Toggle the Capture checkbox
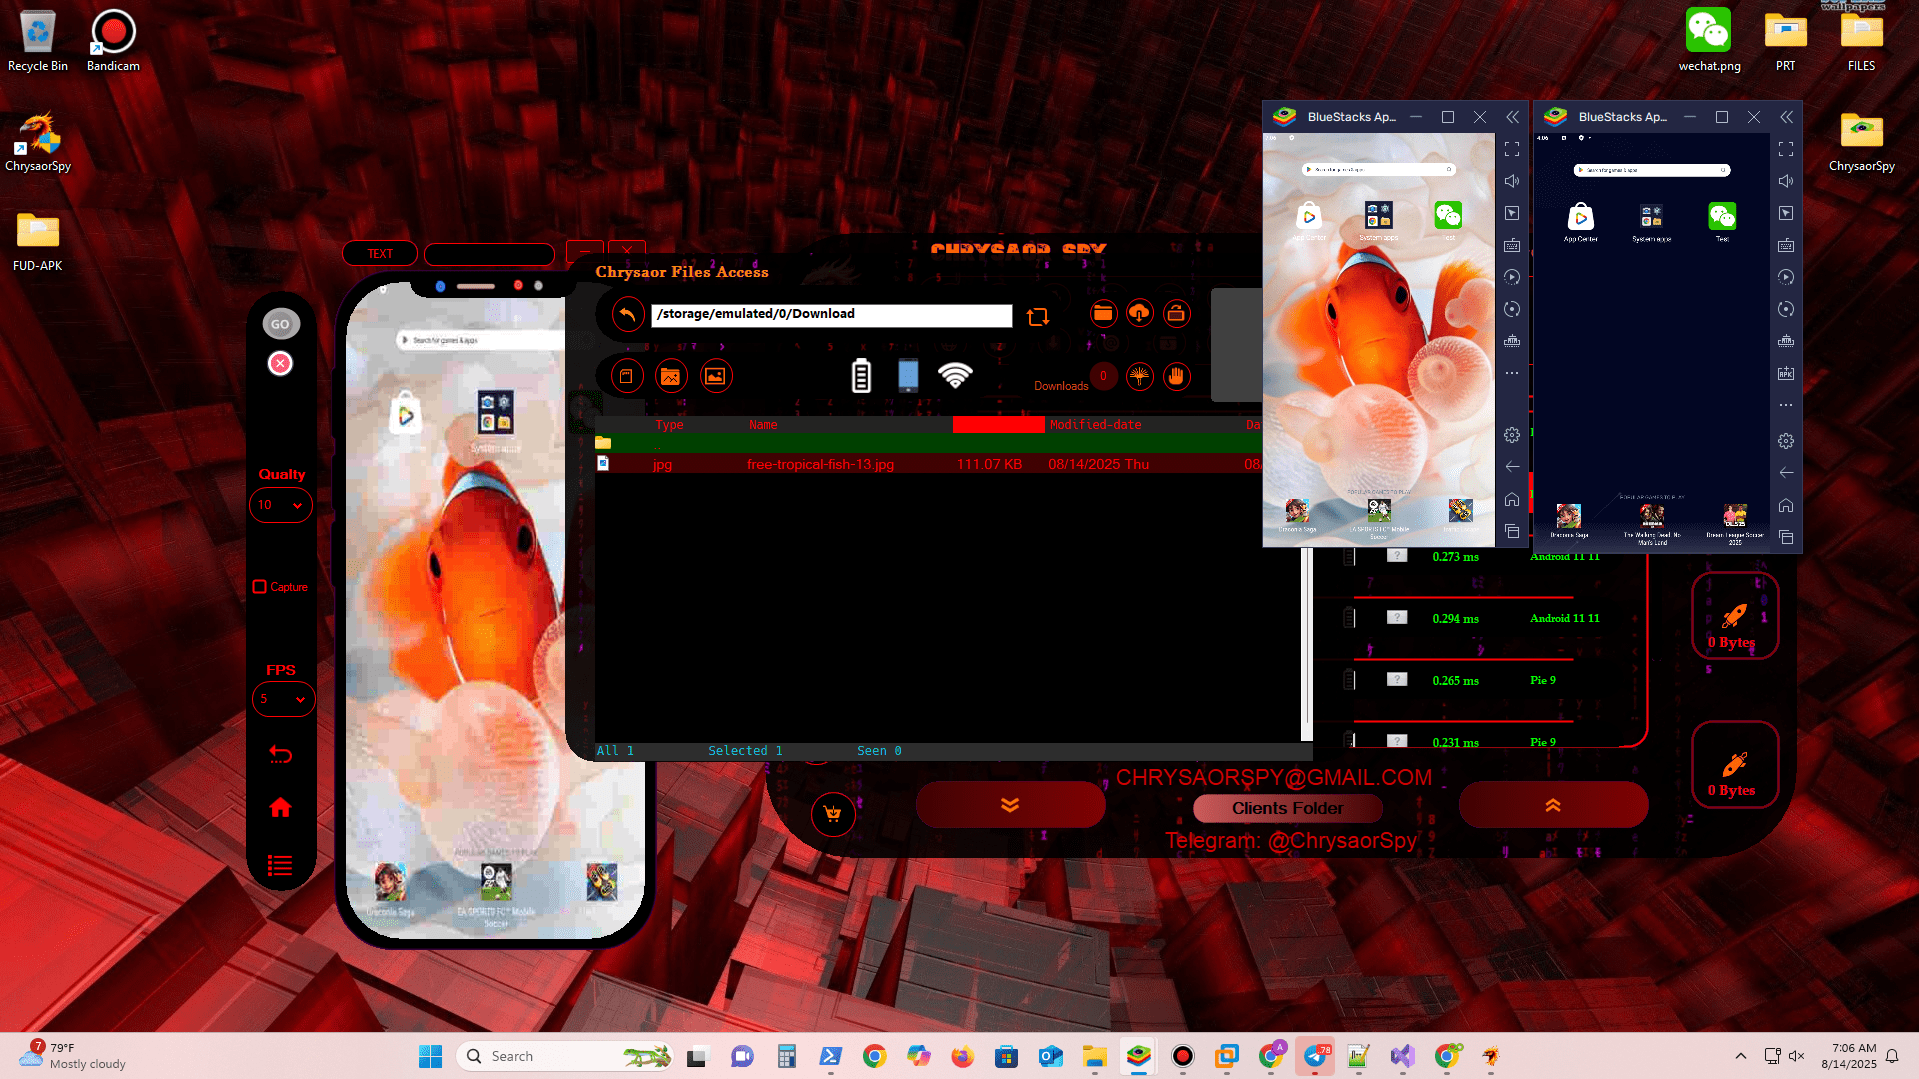The height and width of the screenshot is (1079, 1919). [260, 587]
